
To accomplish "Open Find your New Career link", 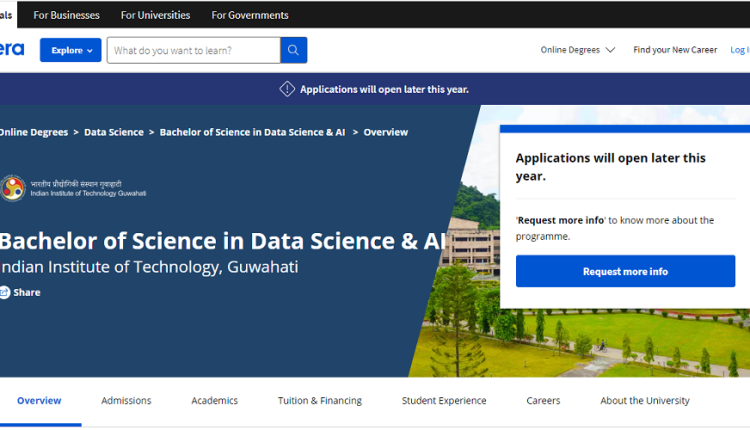I will 675,50.
